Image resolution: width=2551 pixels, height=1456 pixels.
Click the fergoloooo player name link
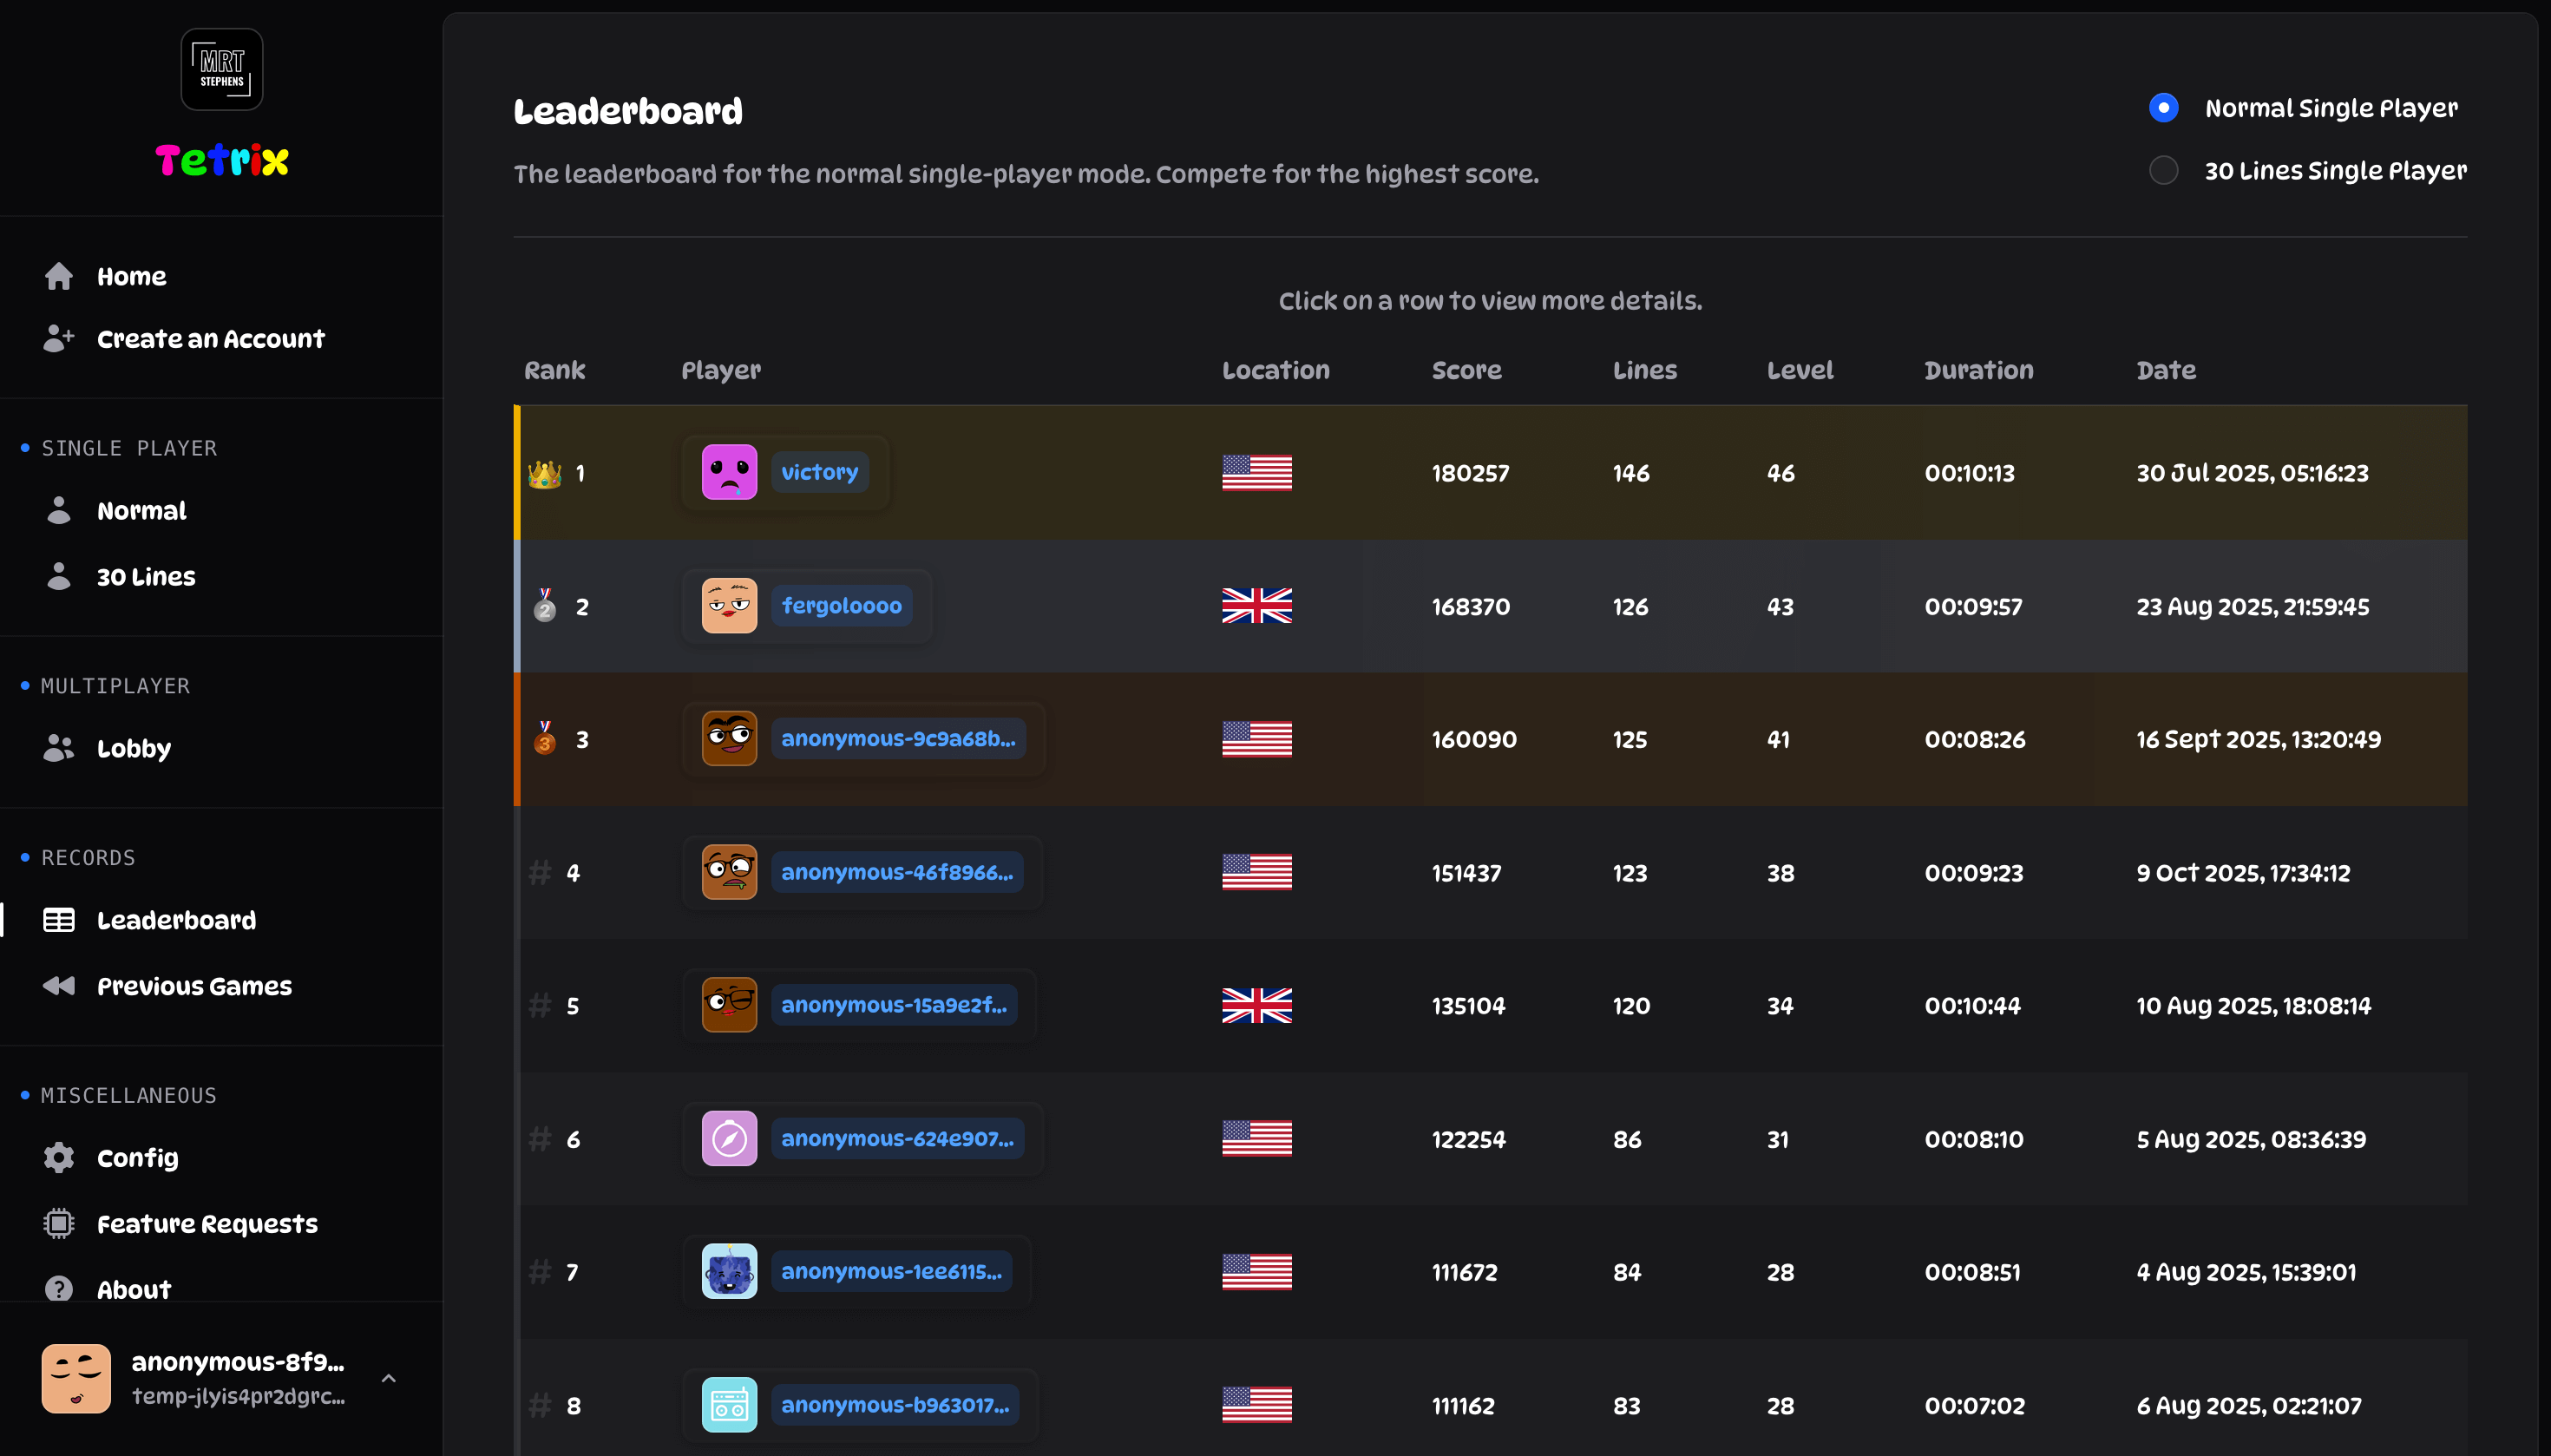[x=841, y=605]
